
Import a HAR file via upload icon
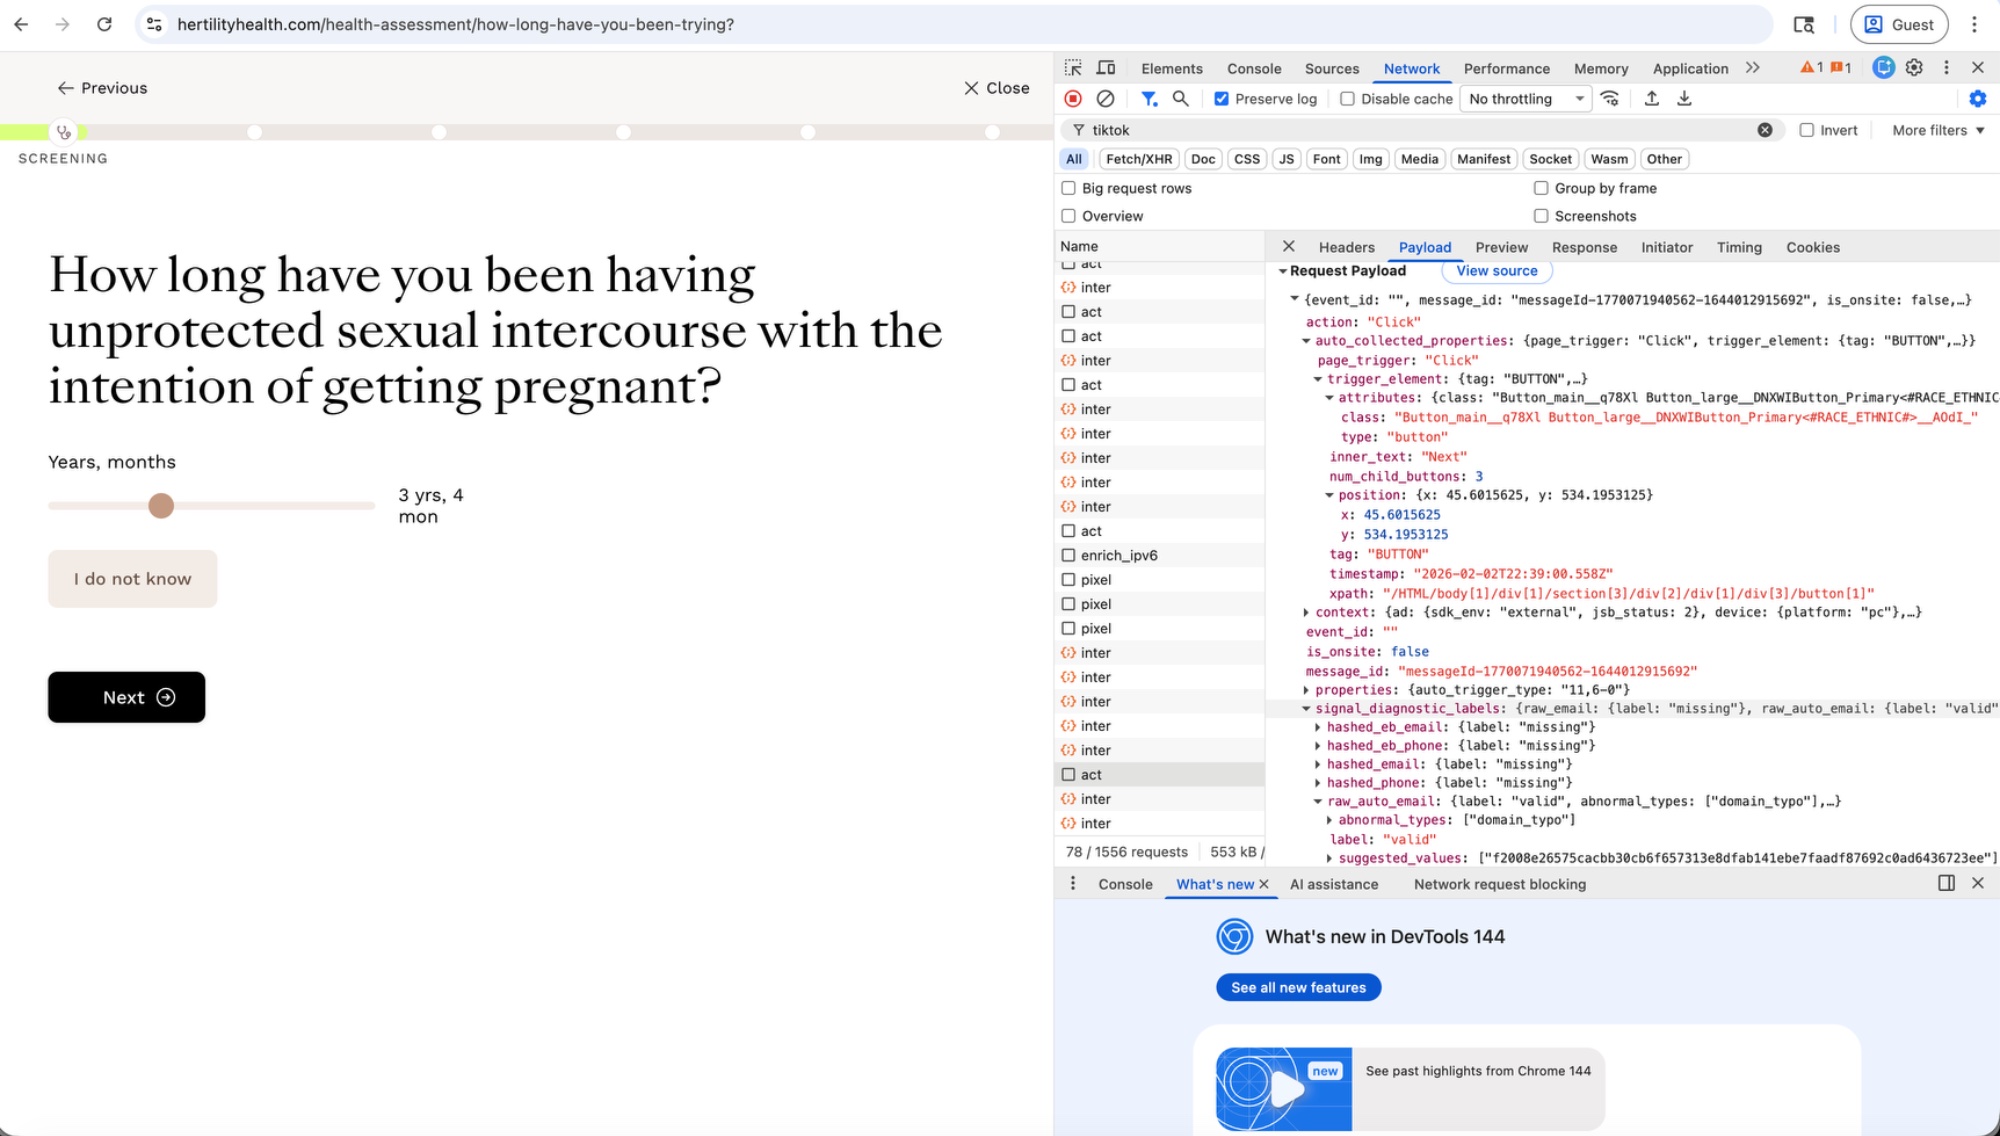click(x=1653, y=99)
